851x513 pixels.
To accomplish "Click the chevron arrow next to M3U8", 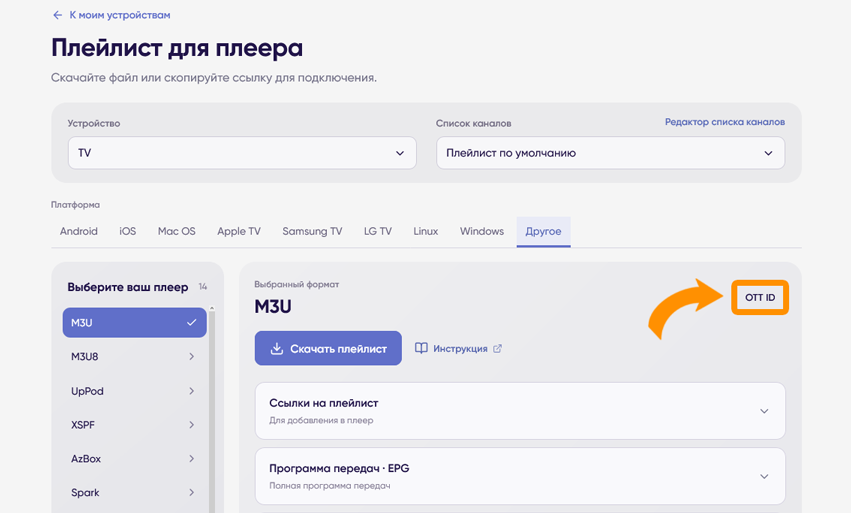I will (x=192, y=357).
